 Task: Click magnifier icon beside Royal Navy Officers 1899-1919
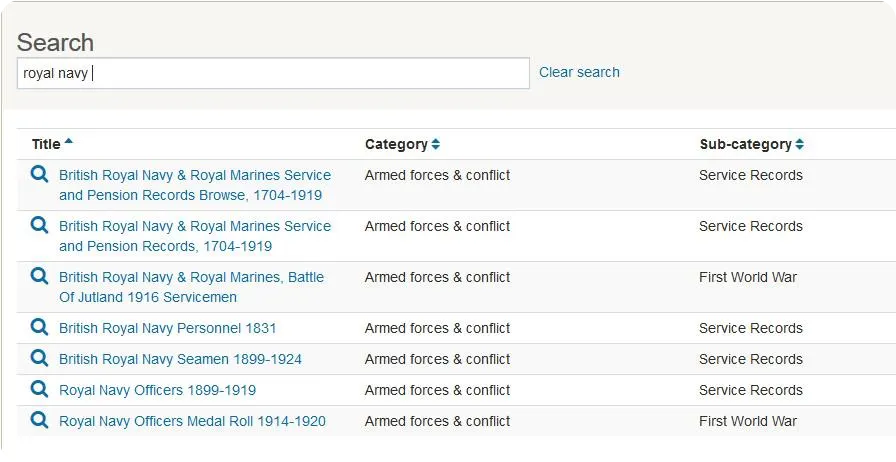pyautogui.click(x=39, y=389)
